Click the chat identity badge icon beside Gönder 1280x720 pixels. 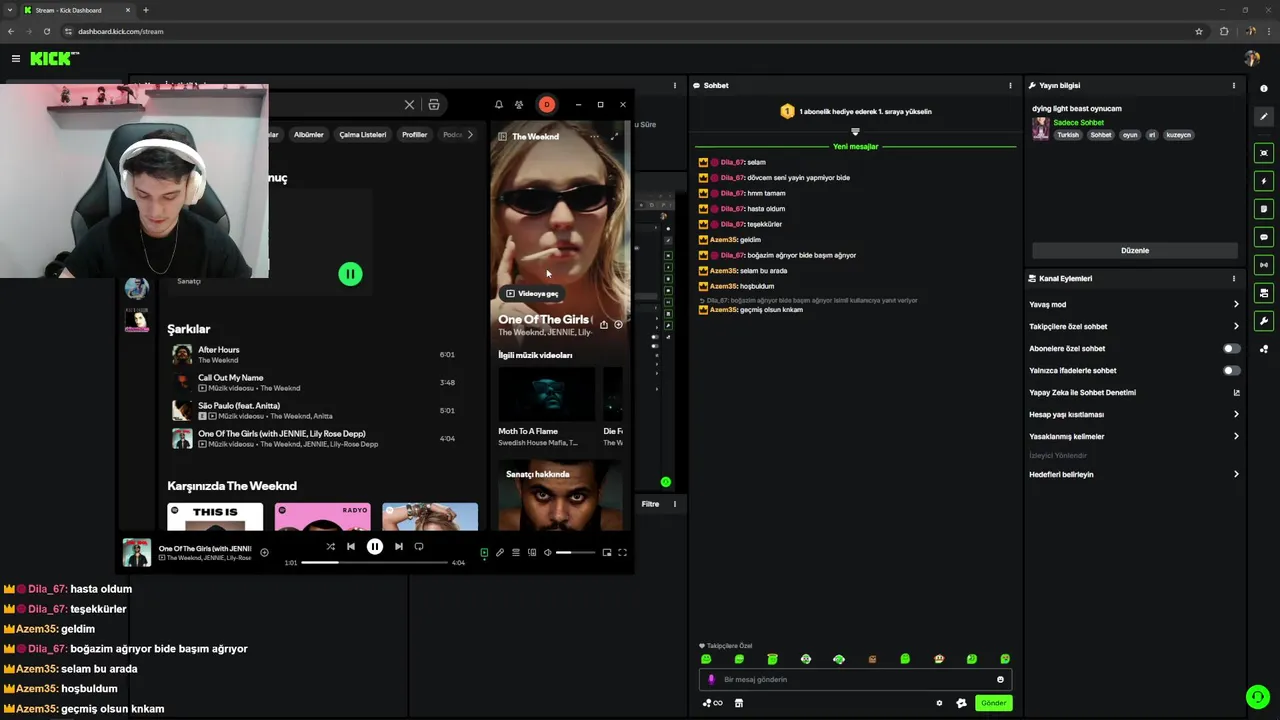961,703
